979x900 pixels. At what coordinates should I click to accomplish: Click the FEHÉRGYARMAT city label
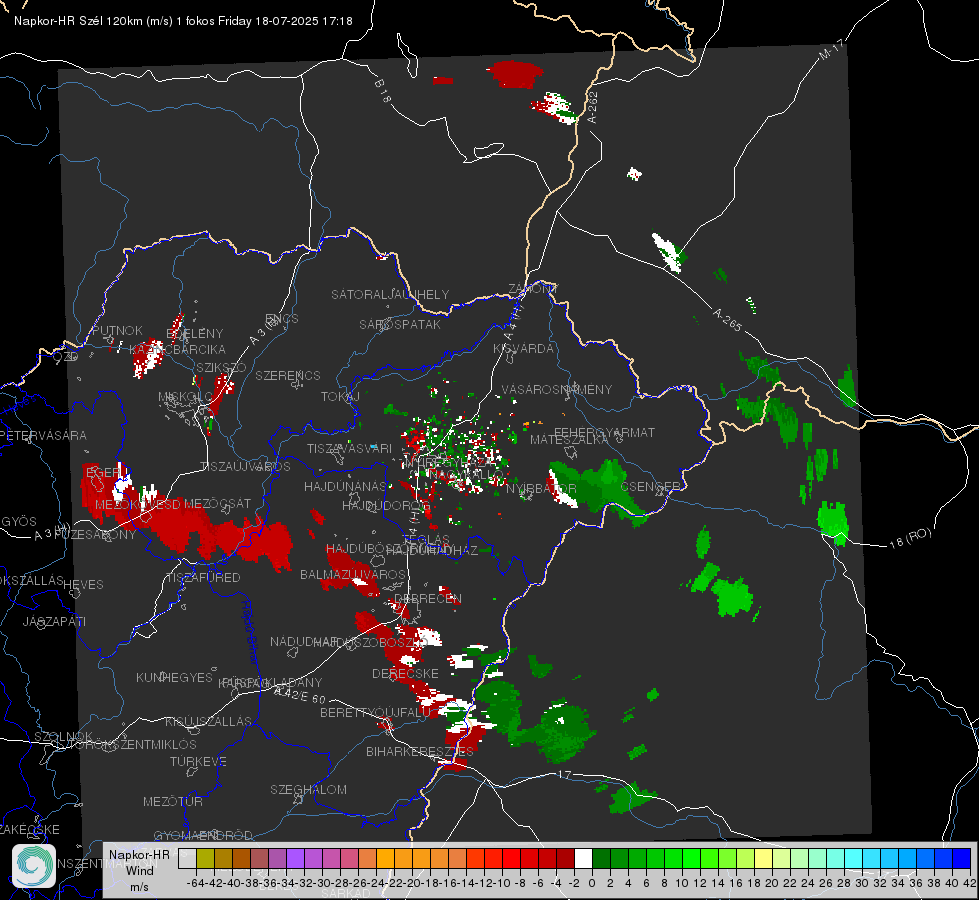point(604,432)
